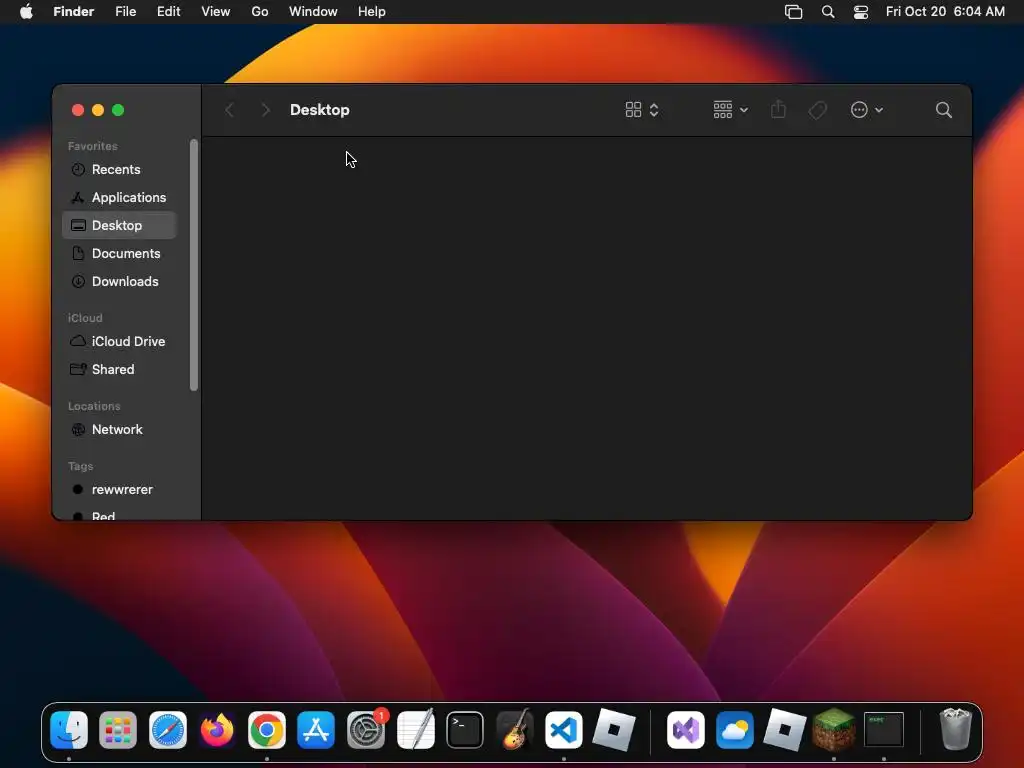The height and width of the screenshot is (768, 1024).
Task: Open the Weather app from the Dock
Action: click(735, 729)
